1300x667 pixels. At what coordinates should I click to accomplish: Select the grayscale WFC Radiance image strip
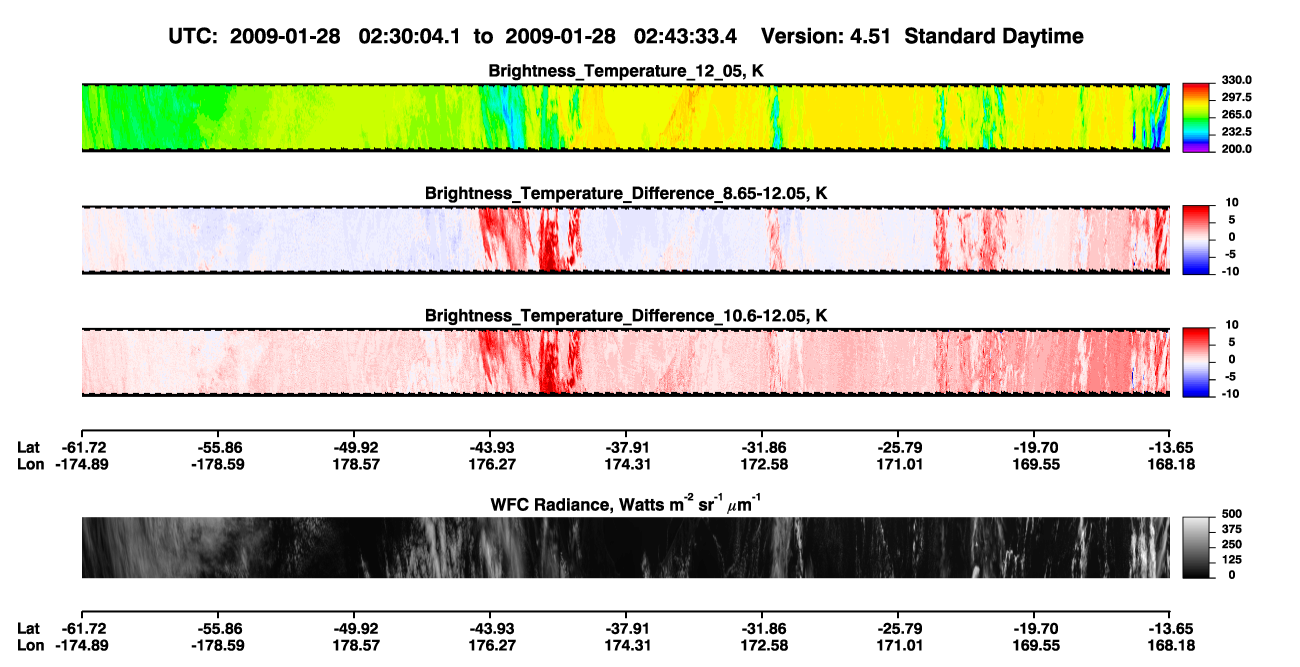625,547
